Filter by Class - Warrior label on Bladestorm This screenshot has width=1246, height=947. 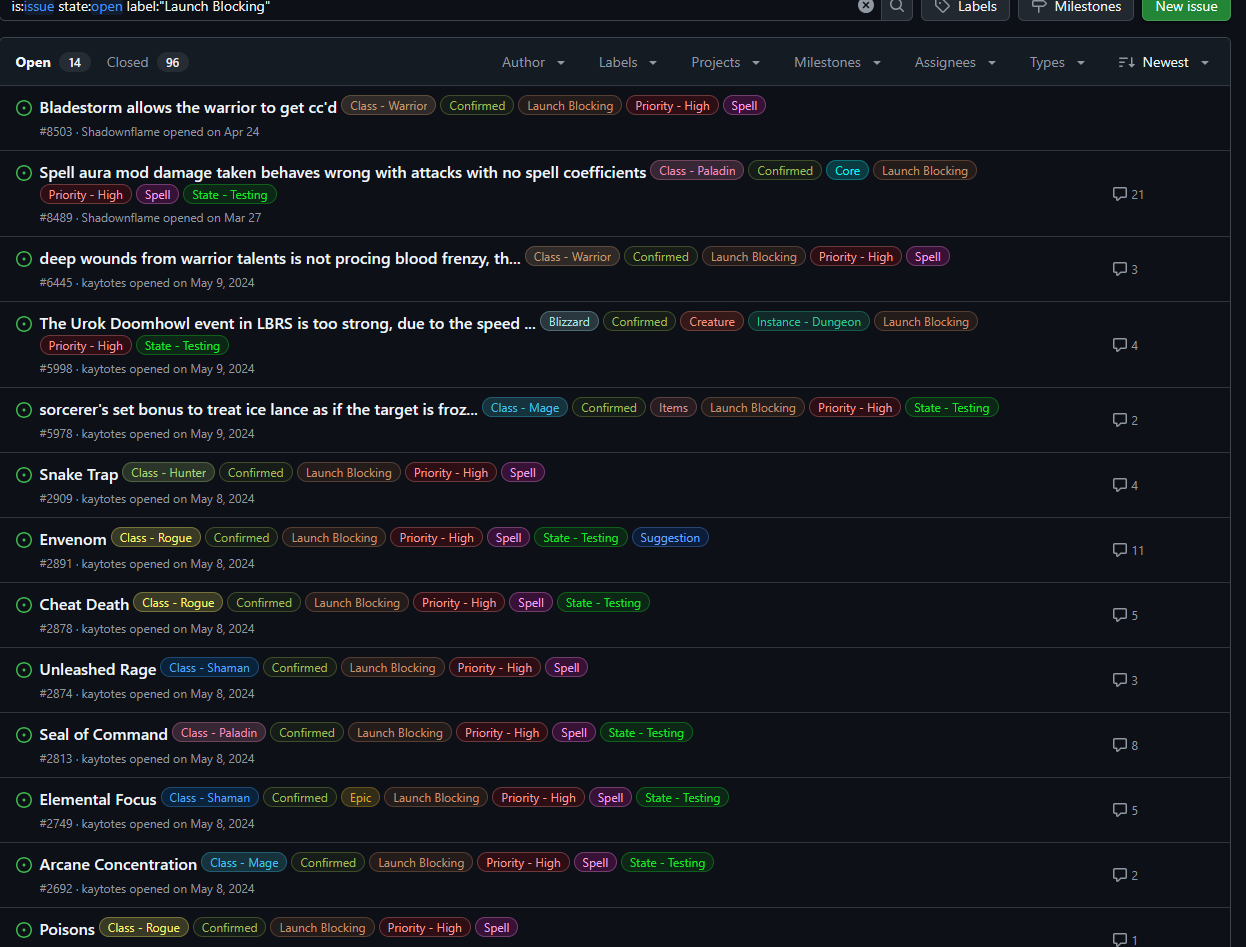[389, 106]
